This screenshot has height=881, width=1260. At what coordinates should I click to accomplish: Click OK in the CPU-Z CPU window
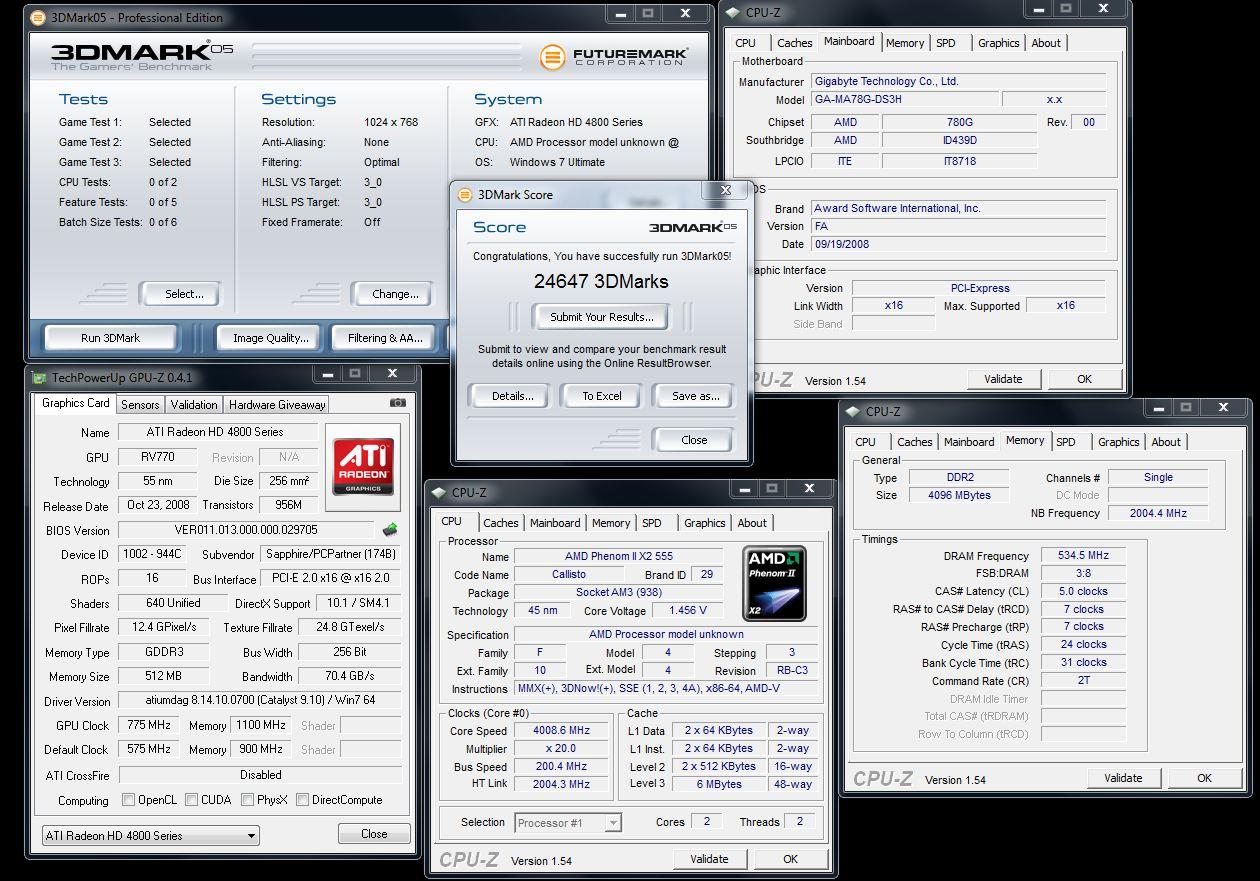point(790,858)
